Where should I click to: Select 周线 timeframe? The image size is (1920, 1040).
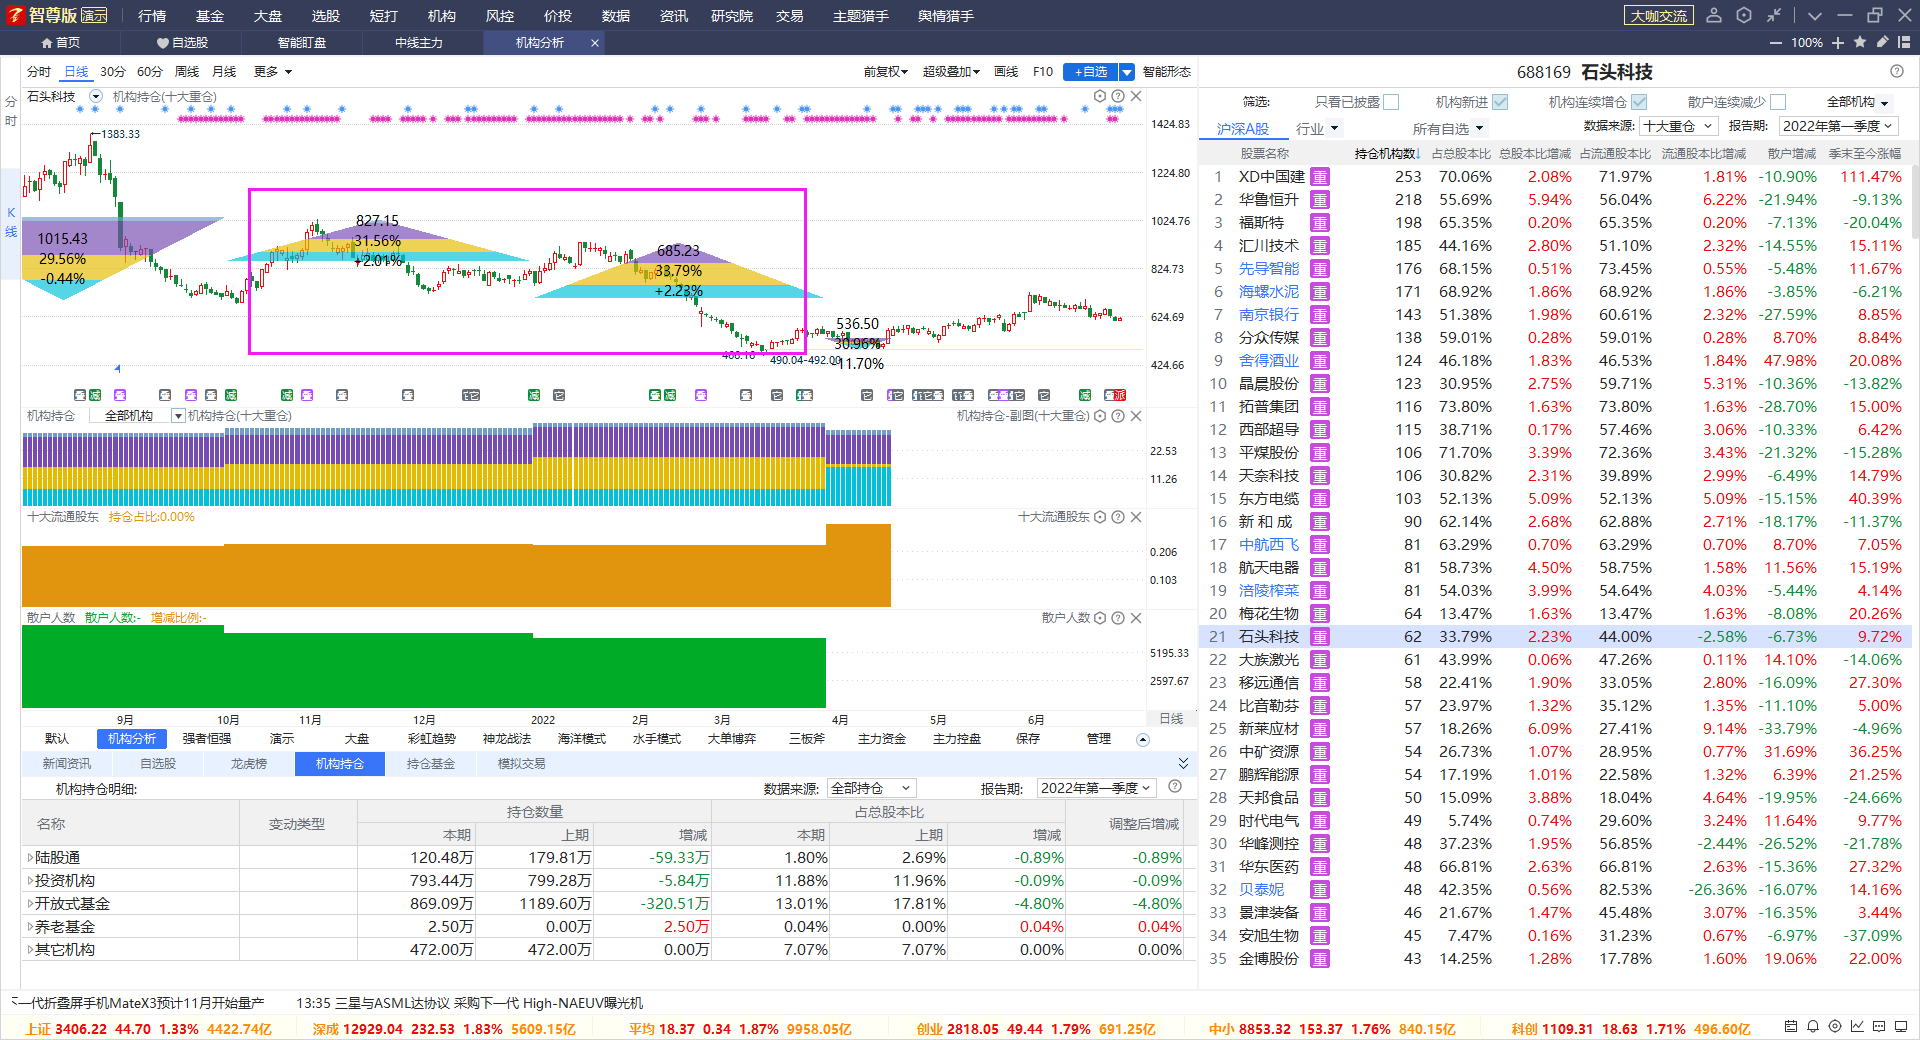tap(187, 71)
